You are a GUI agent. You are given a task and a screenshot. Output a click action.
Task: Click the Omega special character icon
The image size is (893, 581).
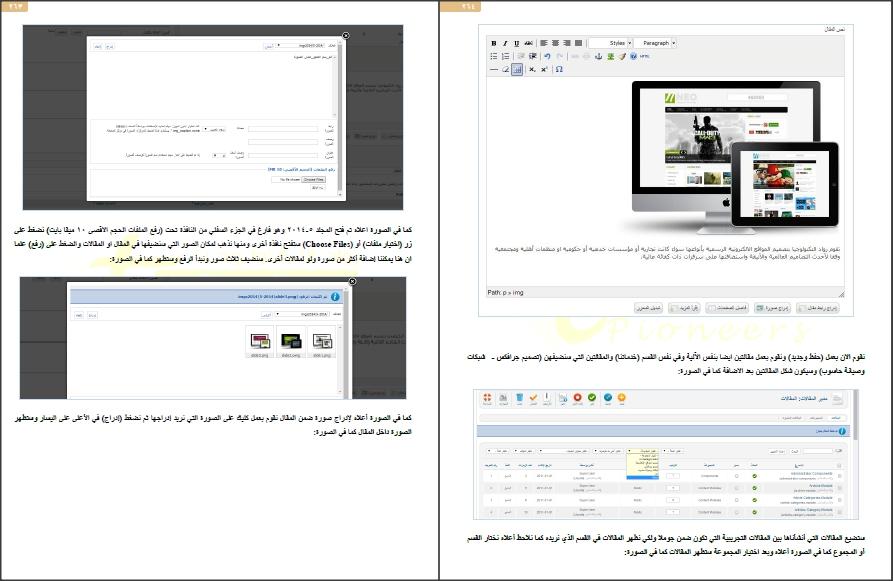pyautogui.click(x=559, y=70)
